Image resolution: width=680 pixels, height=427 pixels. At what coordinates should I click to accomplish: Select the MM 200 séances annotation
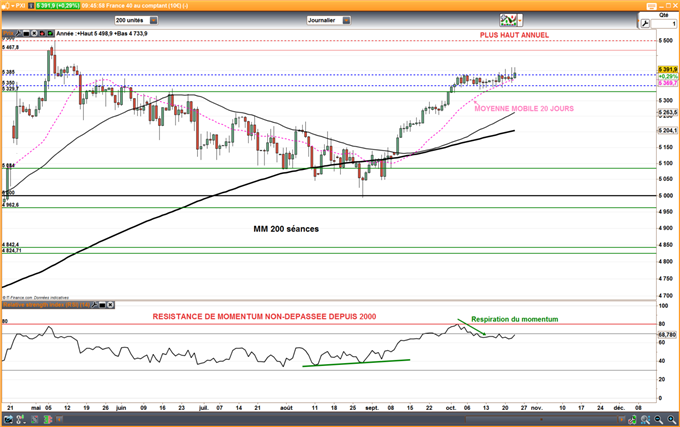pyautogui.click(x=286, y=229)
